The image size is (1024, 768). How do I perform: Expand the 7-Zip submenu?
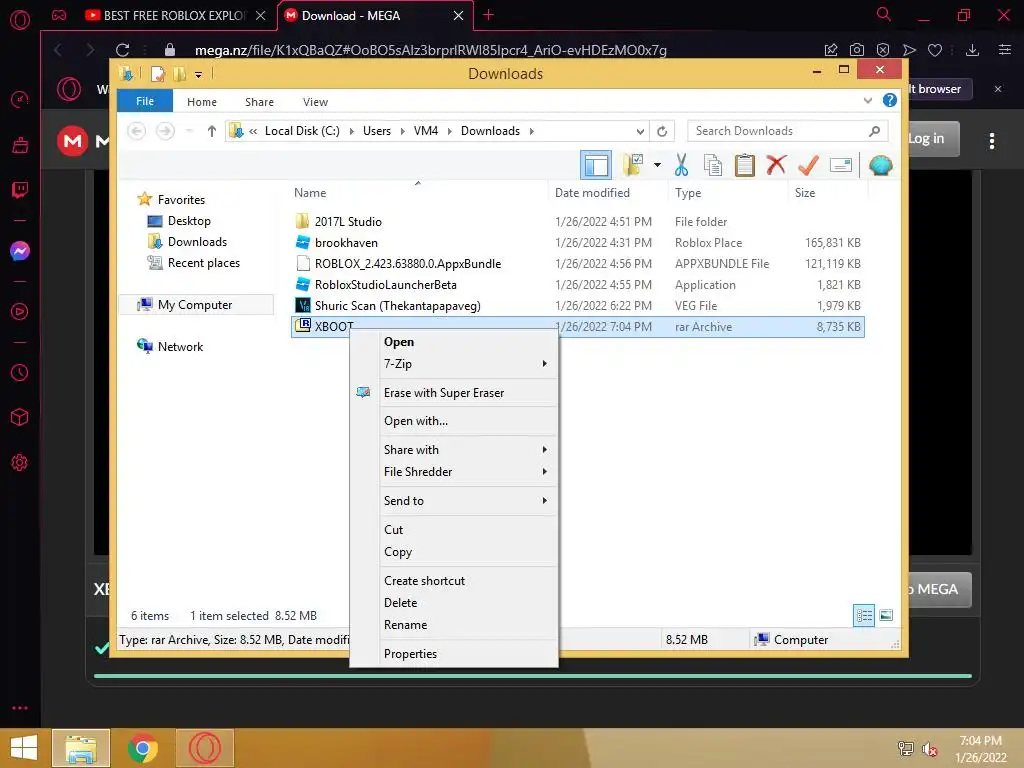tap(454, 364)
